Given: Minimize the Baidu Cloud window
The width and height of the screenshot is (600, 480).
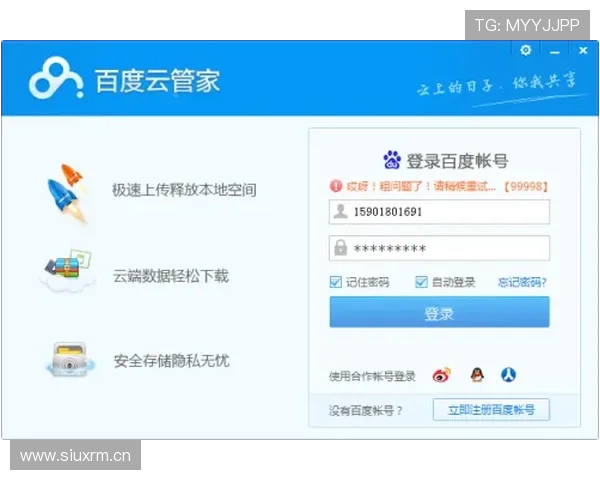Looking at the screenshot, I should (x=554, y=52).
